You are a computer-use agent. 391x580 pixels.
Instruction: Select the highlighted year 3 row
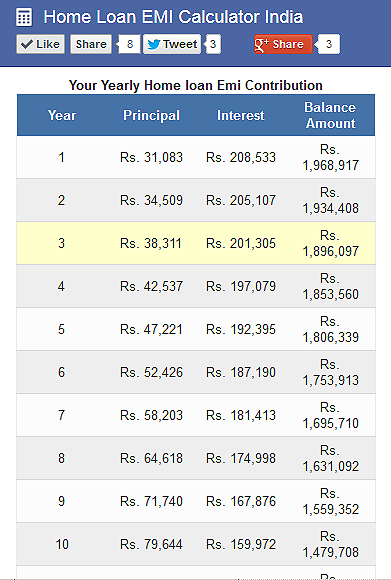(196, 243)
